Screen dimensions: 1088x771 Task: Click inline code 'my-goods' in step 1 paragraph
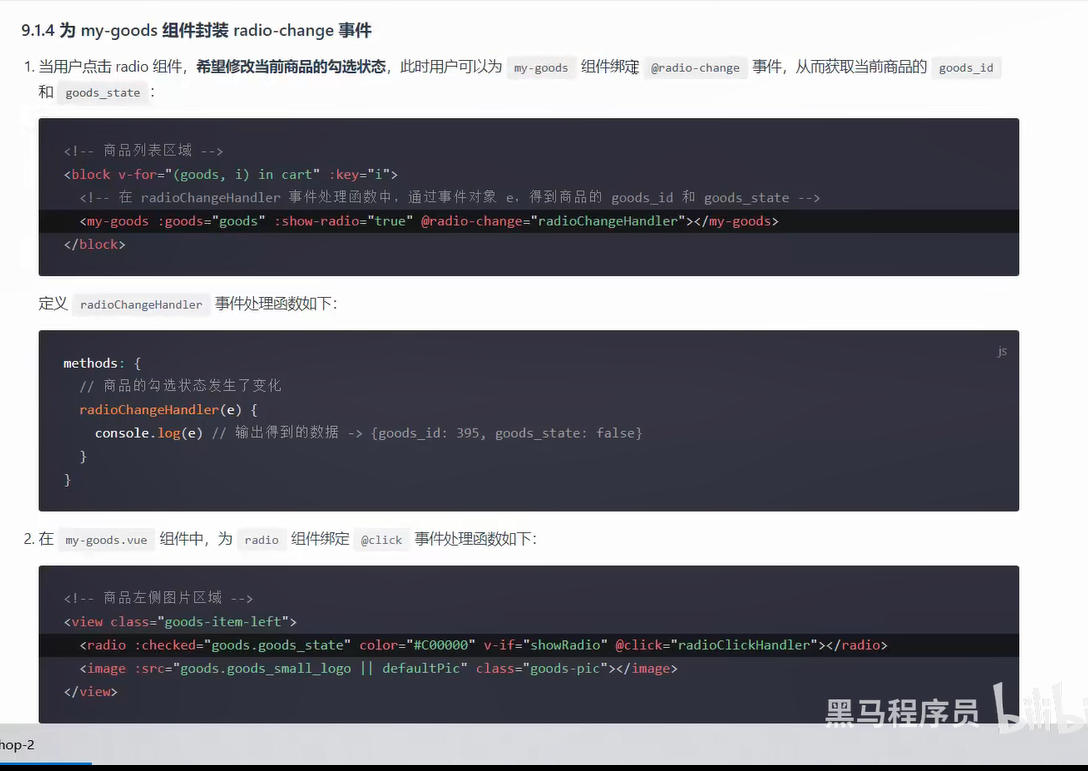pyautogui.click(x=541, y=67)
